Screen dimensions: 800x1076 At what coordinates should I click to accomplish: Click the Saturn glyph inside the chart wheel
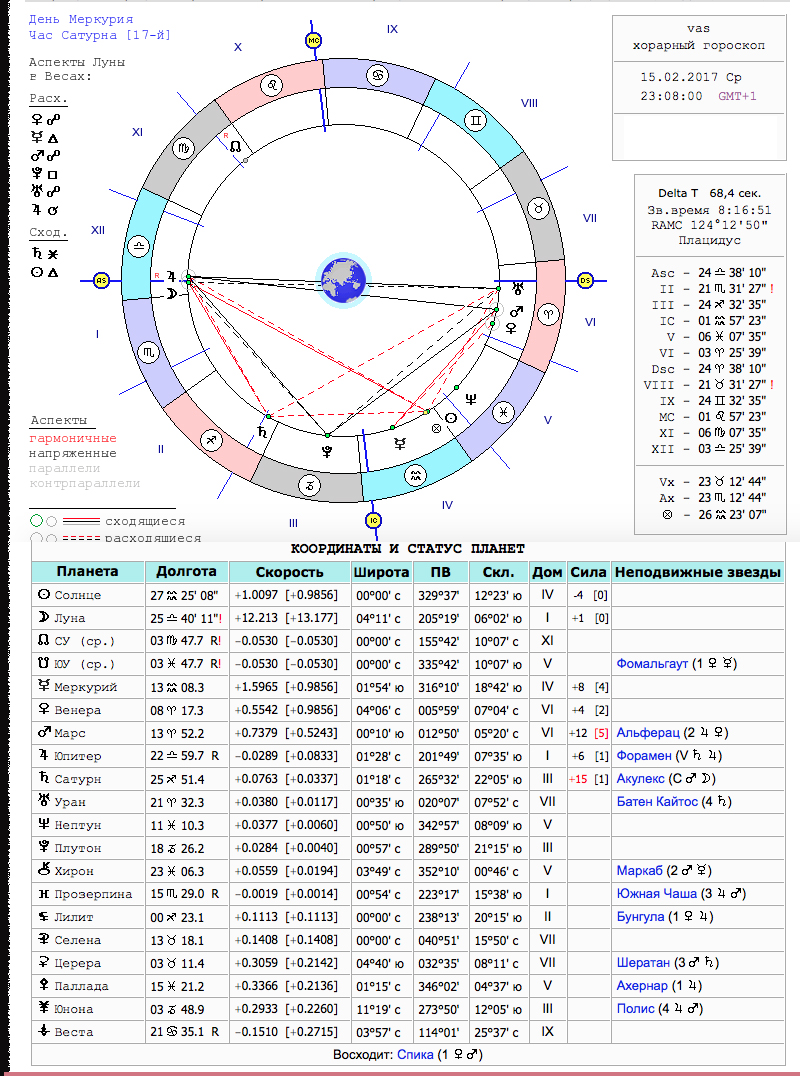[x=262, y=432]
